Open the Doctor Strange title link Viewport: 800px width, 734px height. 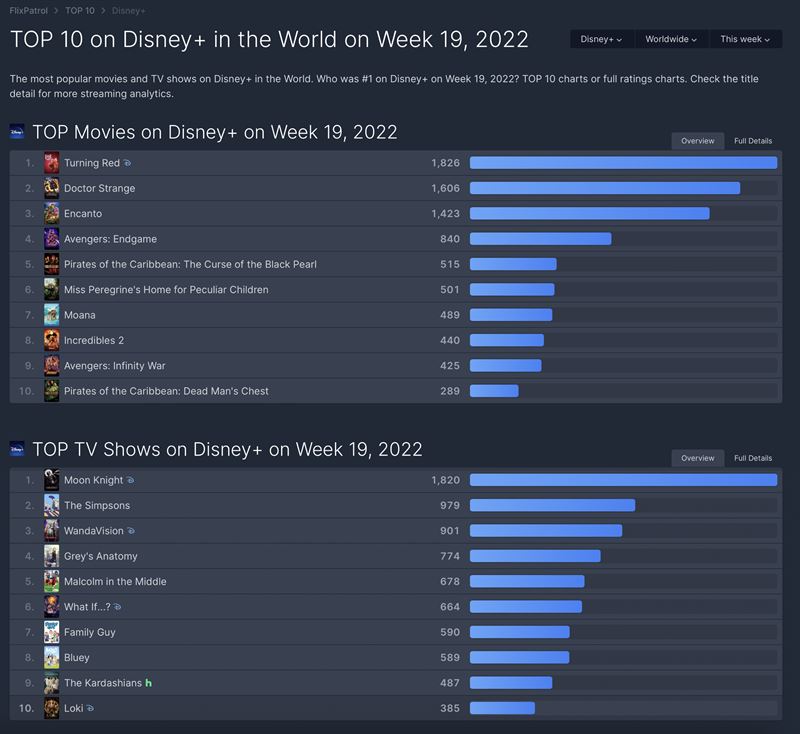tap(99, 188)
